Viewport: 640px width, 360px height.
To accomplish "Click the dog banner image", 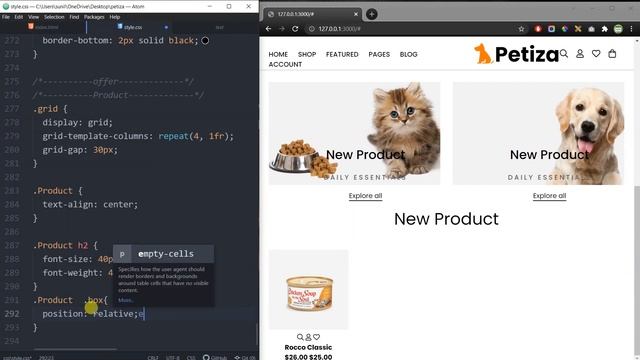I will pos(538,133).
